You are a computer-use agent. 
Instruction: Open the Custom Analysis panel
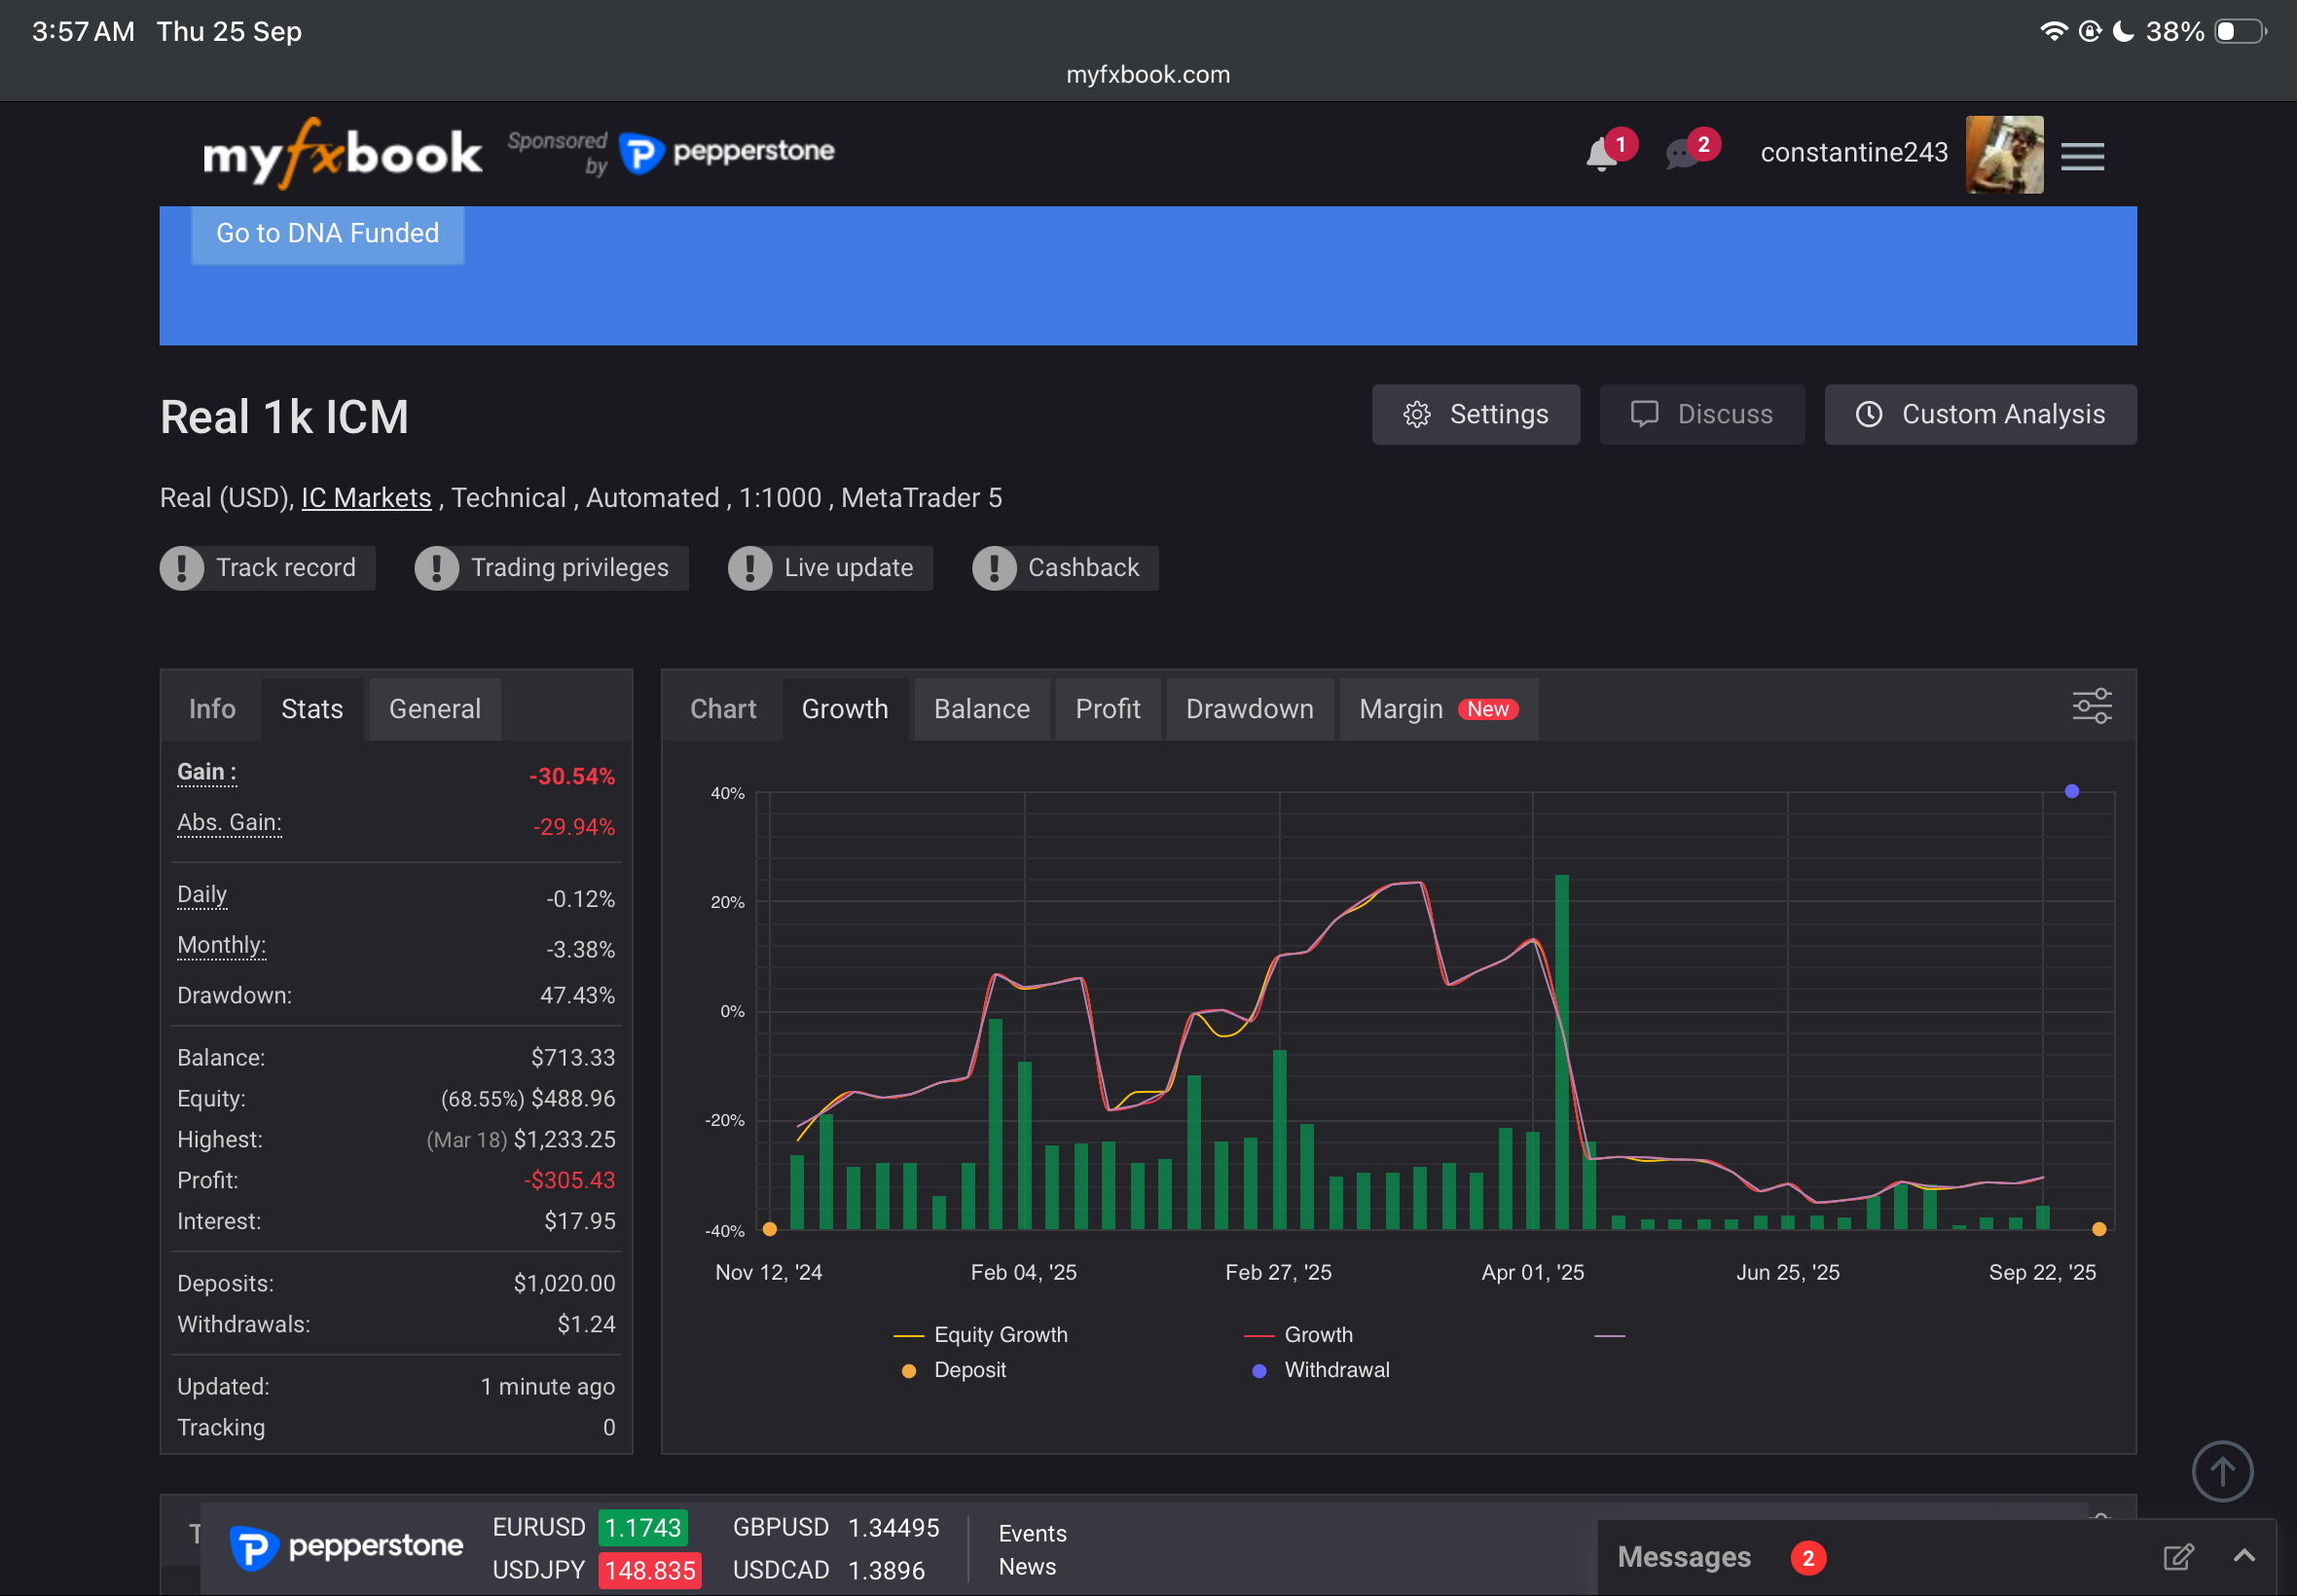pyautogui.click(x=1980, y=414)
